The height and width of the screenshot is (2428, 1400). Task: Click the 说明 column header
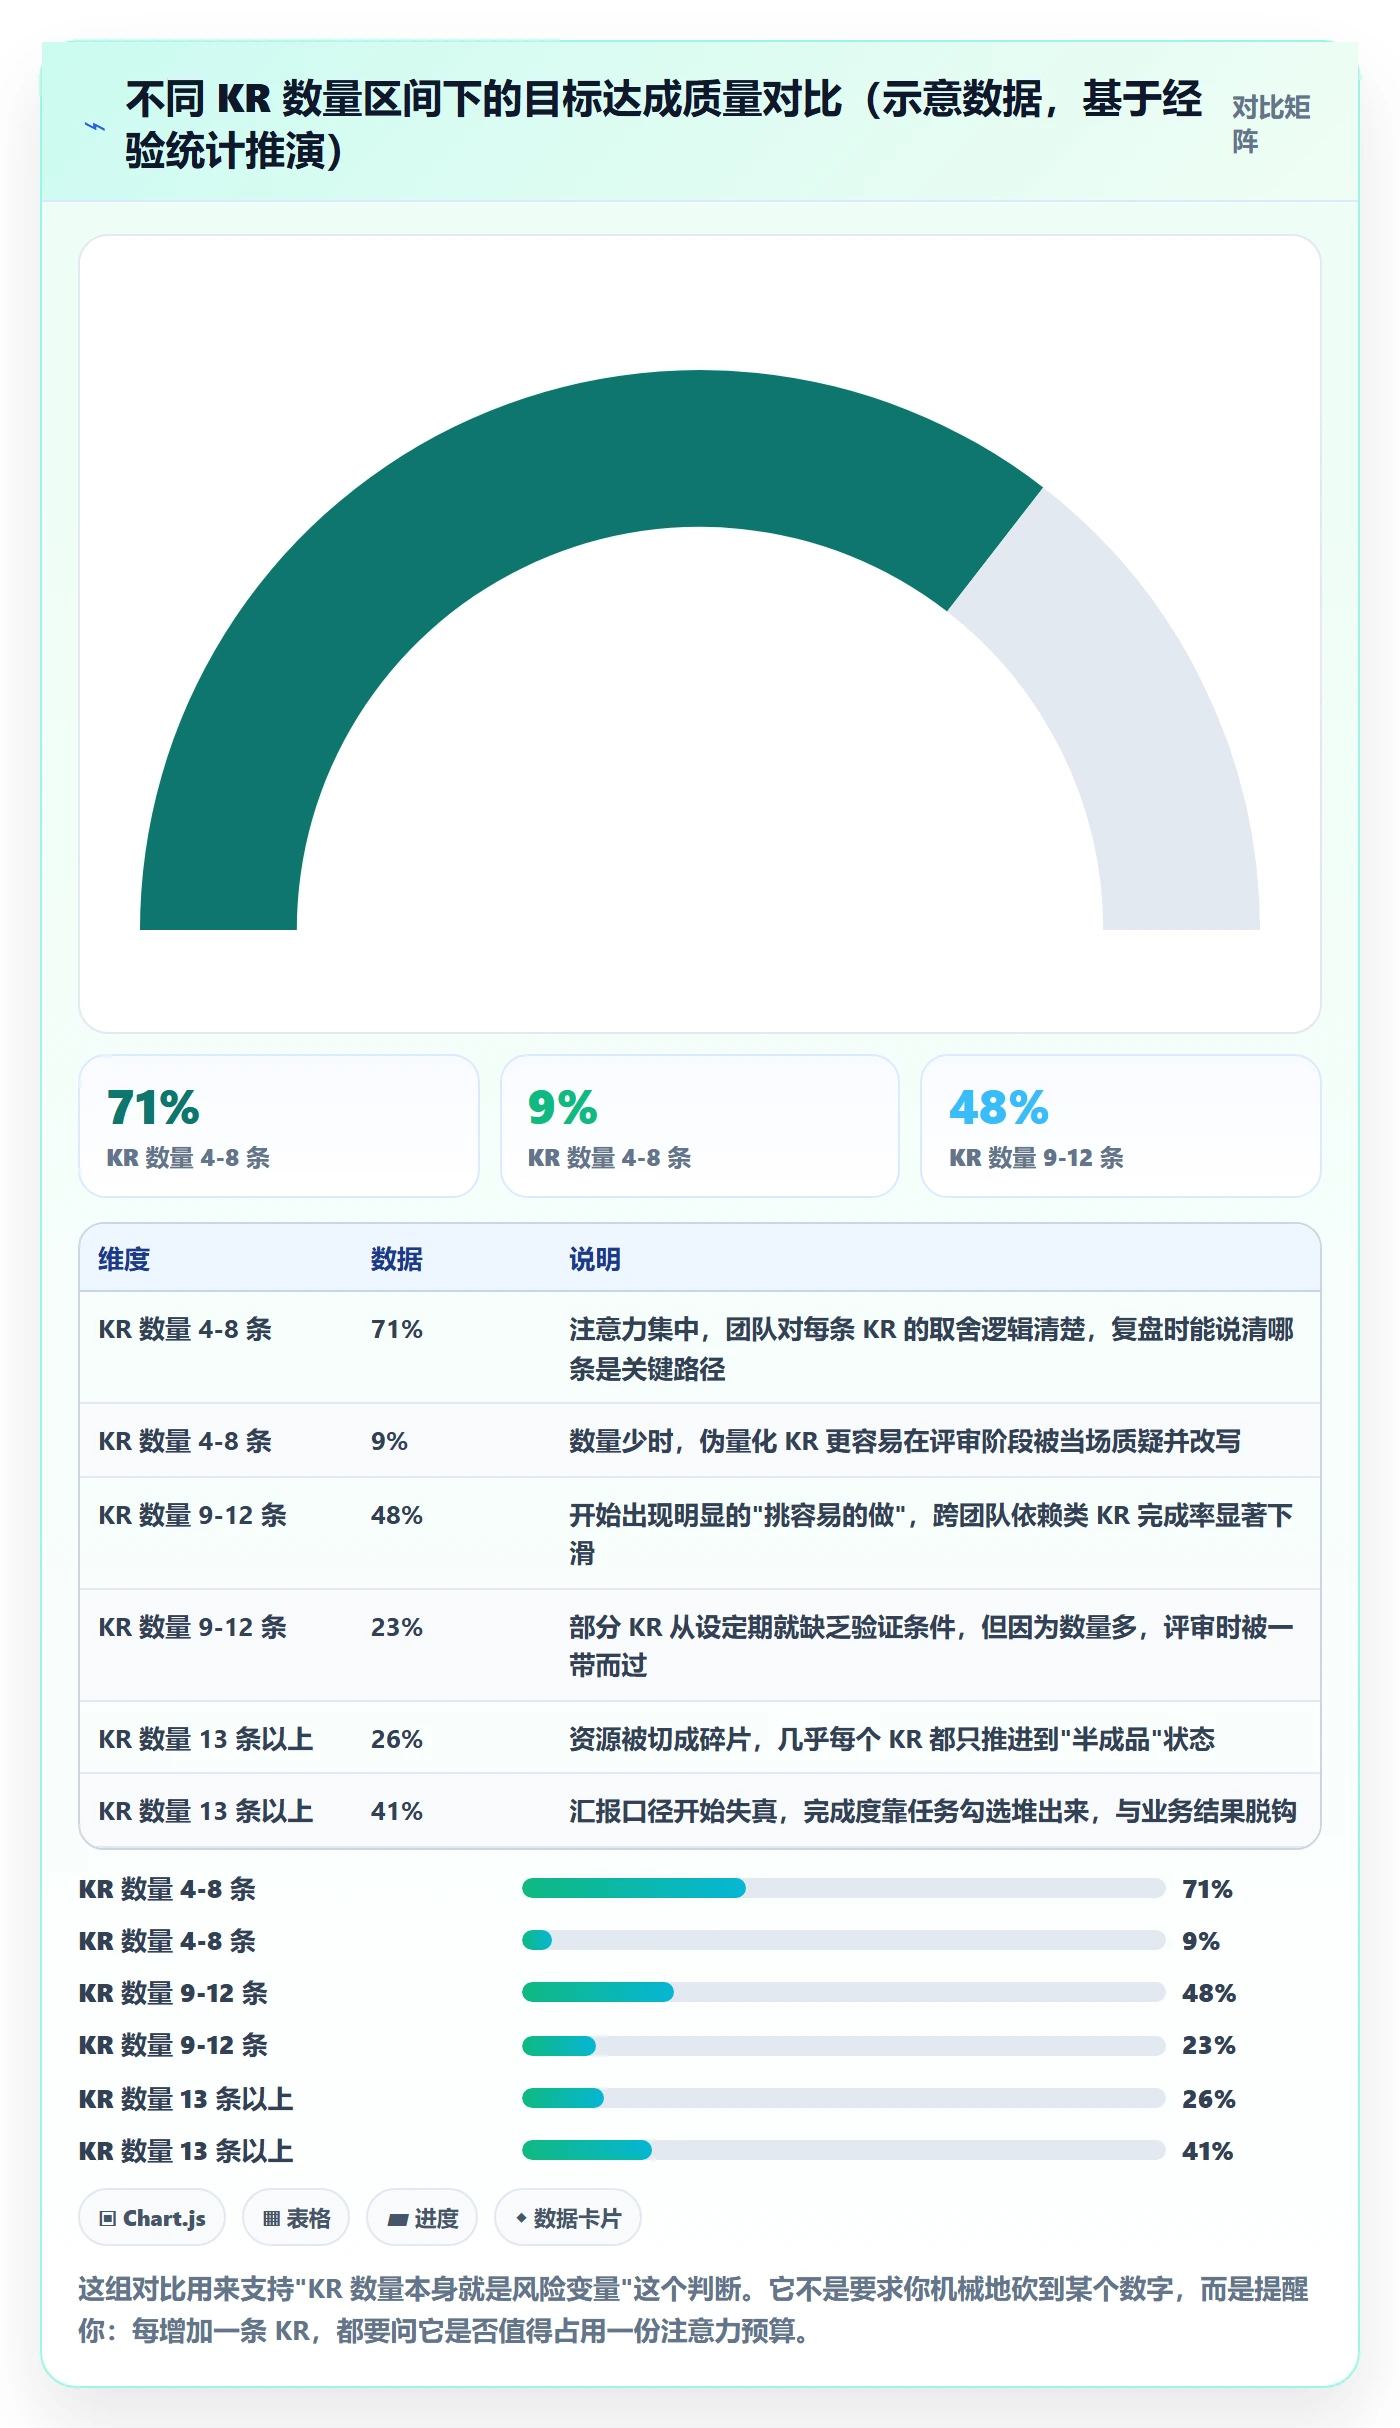pos(595,1259)
